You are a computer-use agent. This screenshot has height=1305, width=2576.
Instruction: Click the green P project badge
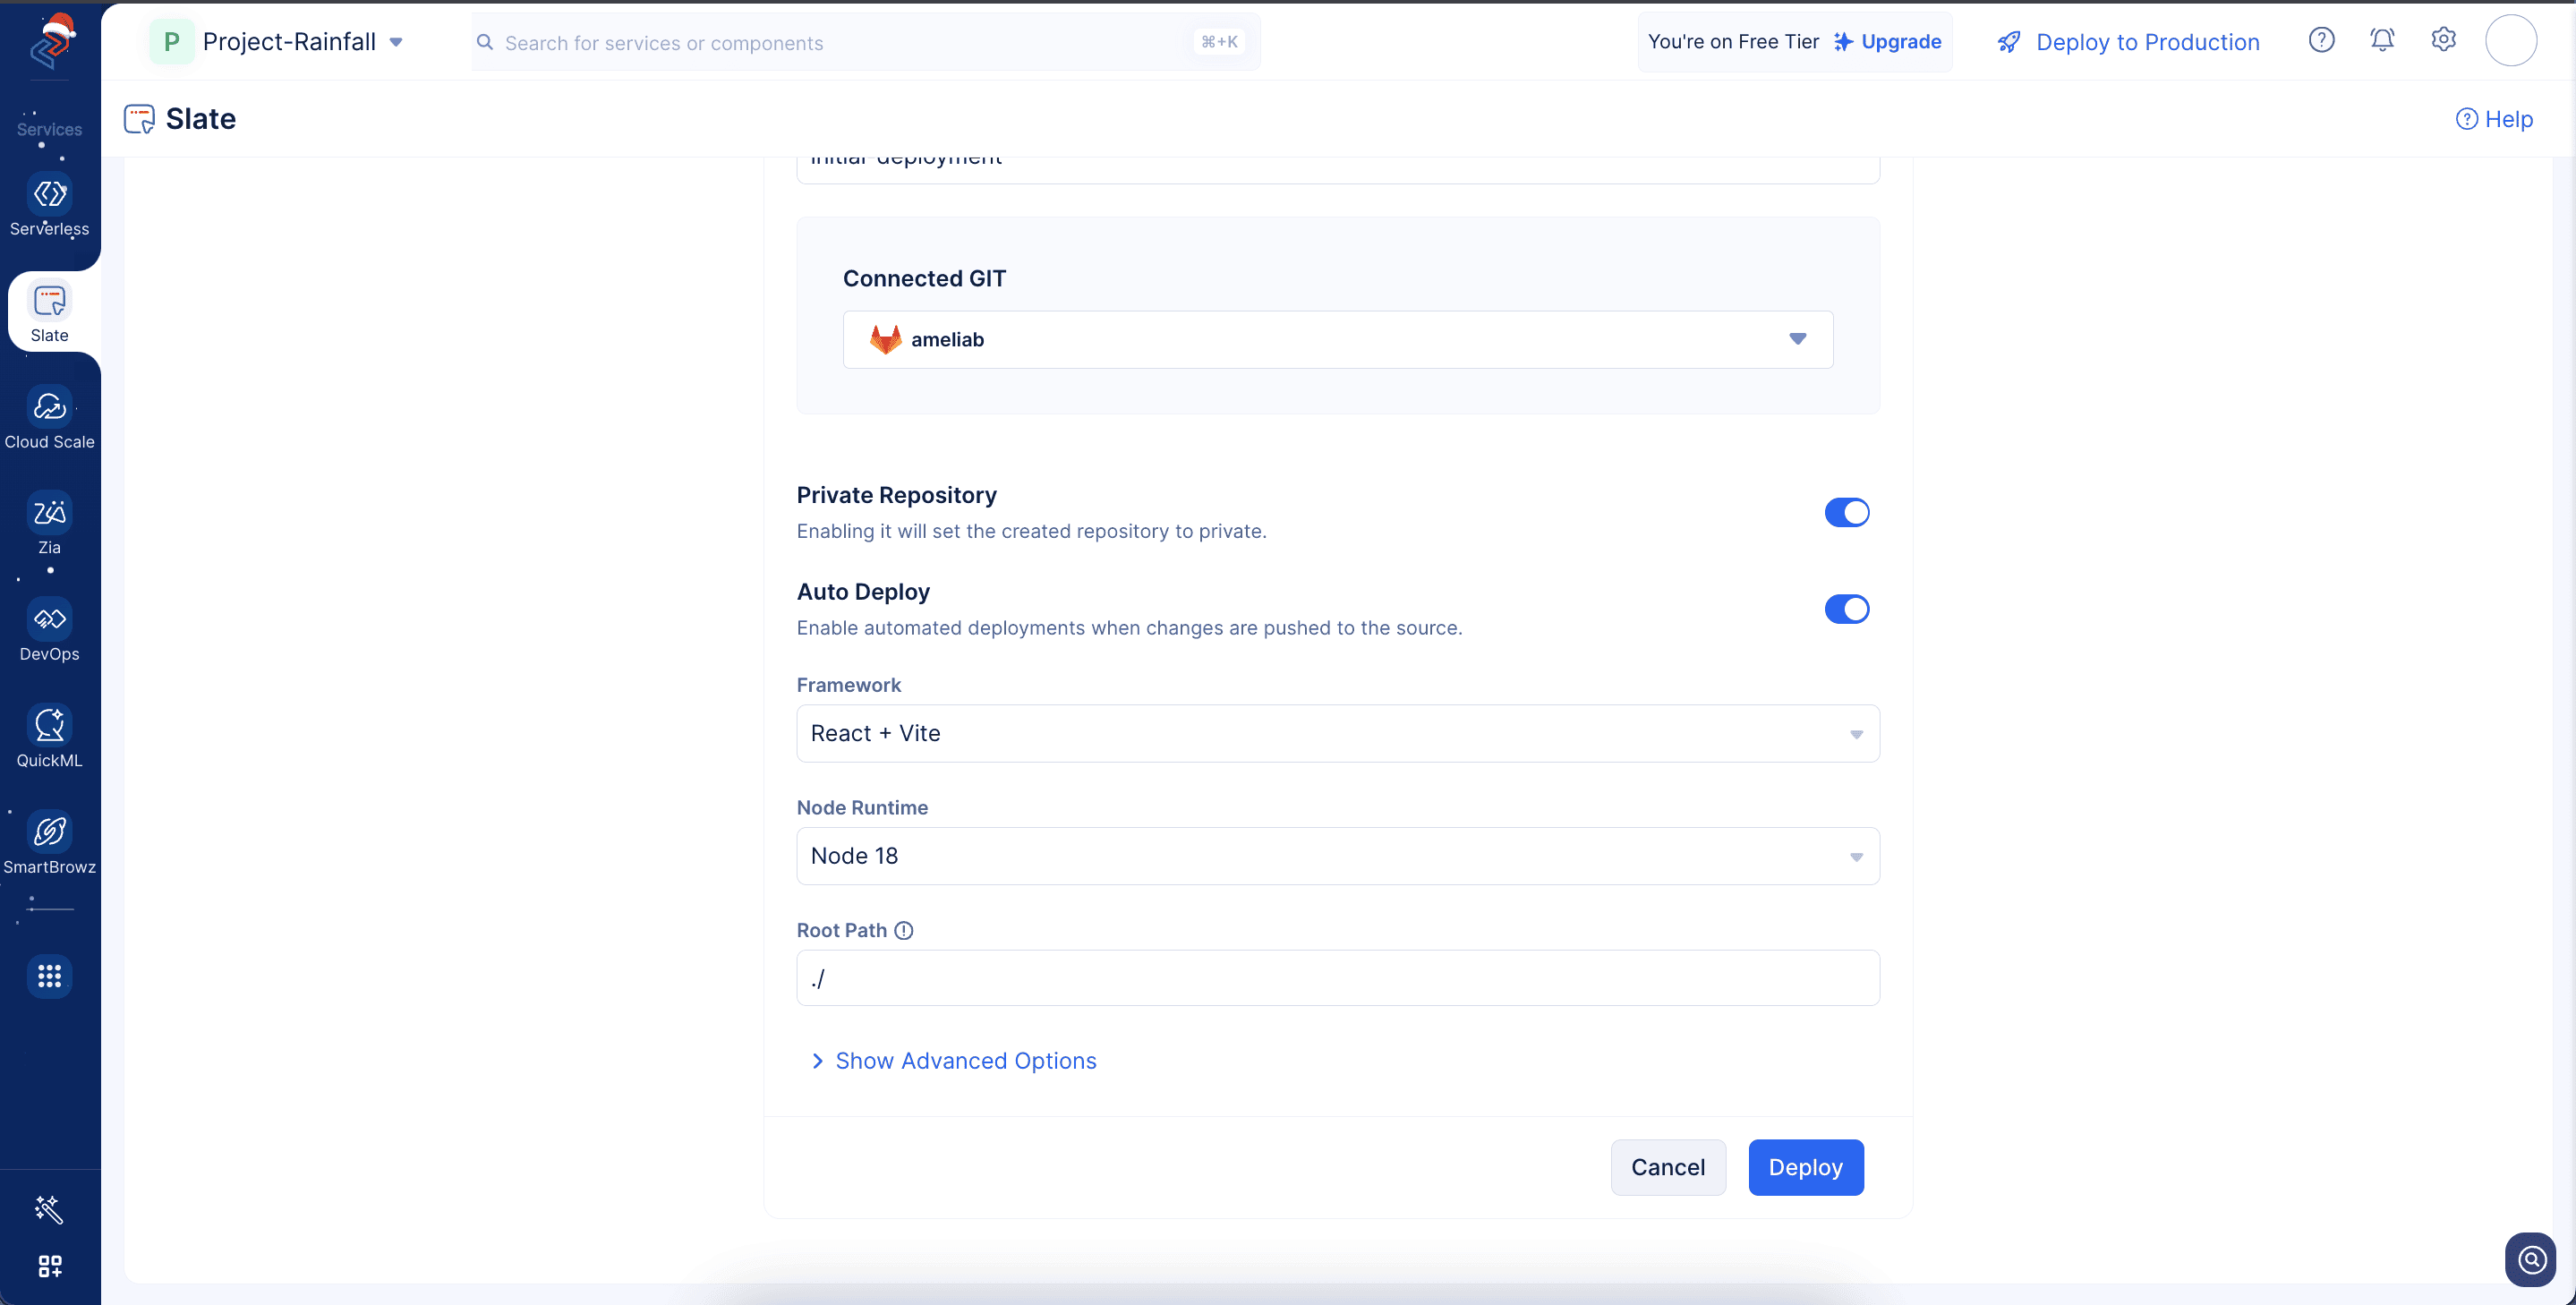point(172,42)
